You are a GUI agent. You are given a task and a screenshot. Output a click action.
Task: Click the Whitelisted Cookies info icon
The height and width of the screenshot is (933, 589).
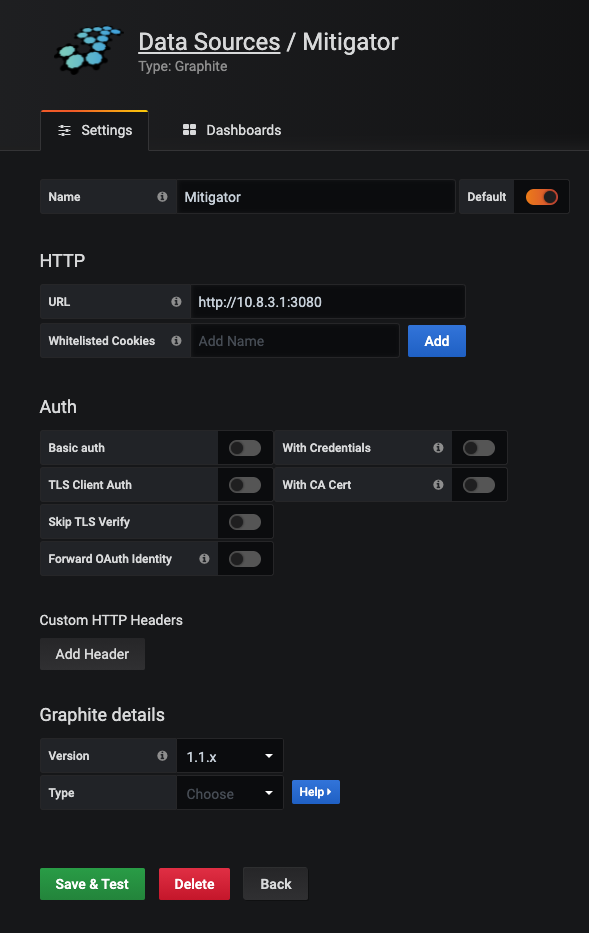coord(176,340)
